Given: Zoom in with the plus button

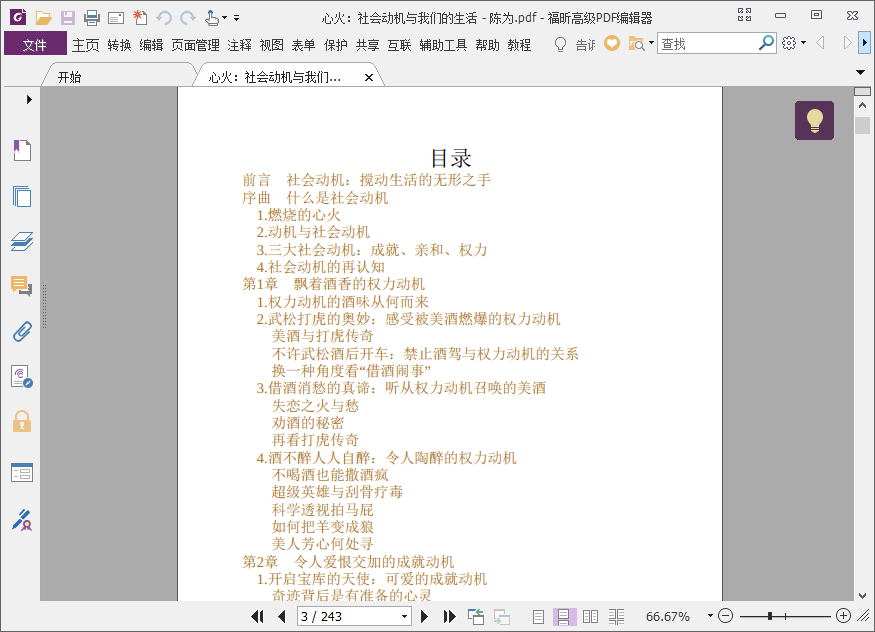Looking at the screenshot, I should coord(843,616).
